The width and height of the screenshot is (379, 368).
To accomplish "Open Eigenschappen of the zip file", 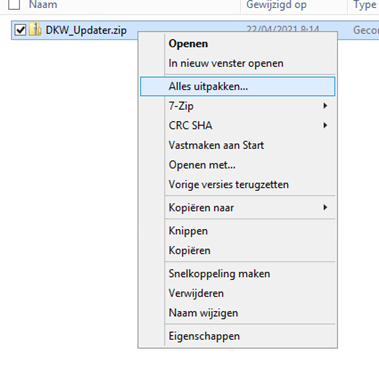I will click(237, 336).
